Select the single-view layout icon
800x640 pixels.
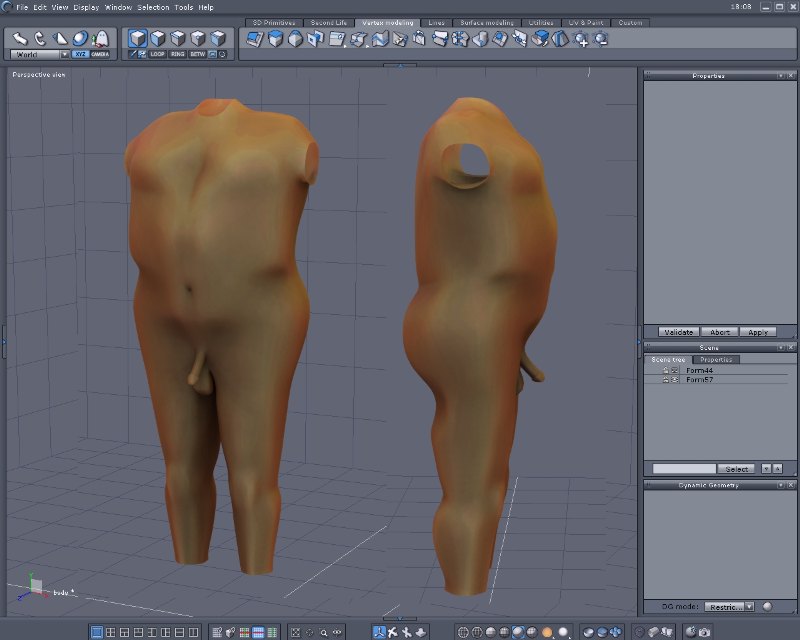point(97,632)
